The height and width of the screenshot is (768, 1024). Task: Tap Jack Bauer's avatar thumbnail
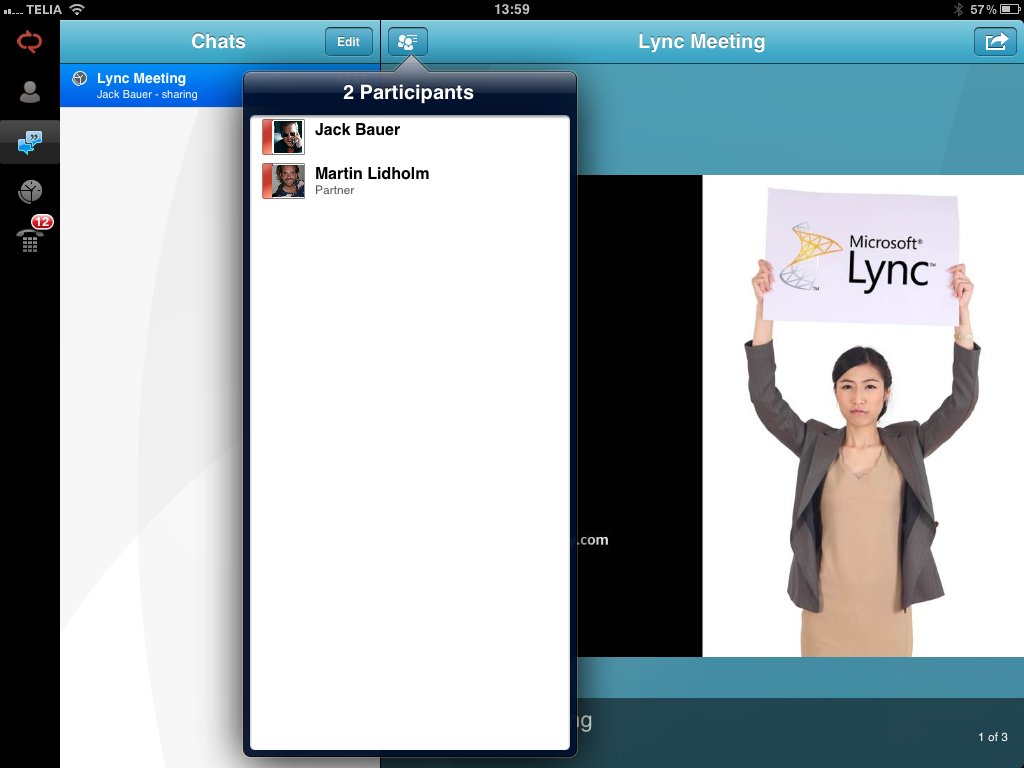[283, 136]
